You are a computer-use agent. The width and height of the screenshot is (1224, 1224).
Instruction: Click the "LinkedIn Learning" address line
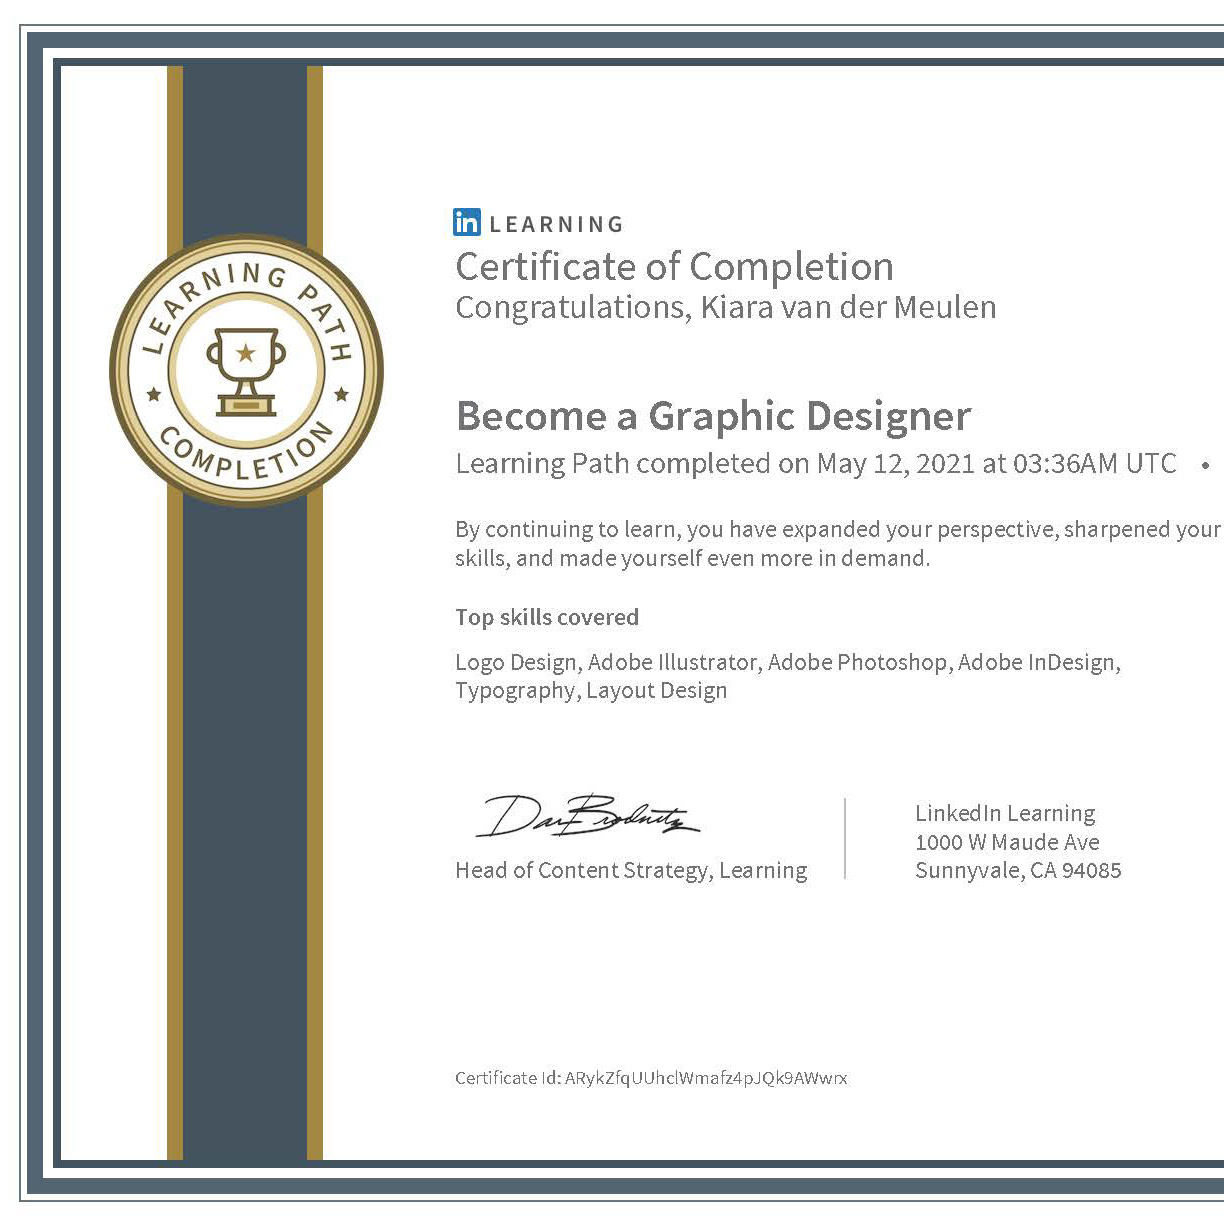1005,813
